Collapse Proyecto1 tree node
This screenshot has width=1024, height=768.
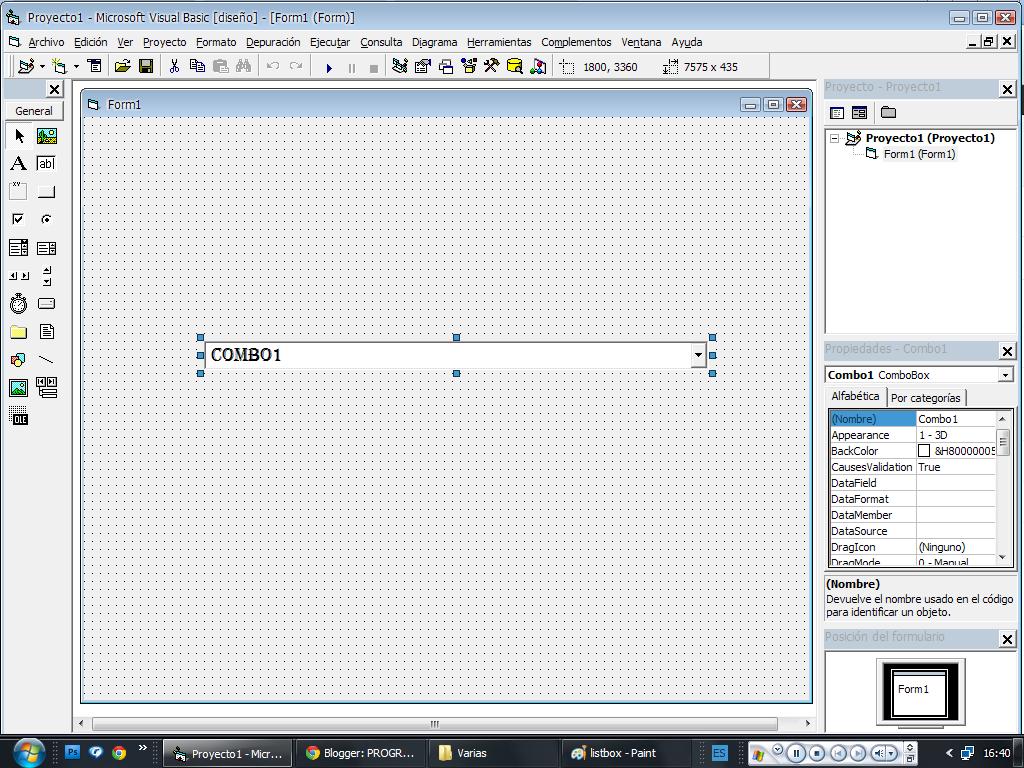[x=835, y=138]
